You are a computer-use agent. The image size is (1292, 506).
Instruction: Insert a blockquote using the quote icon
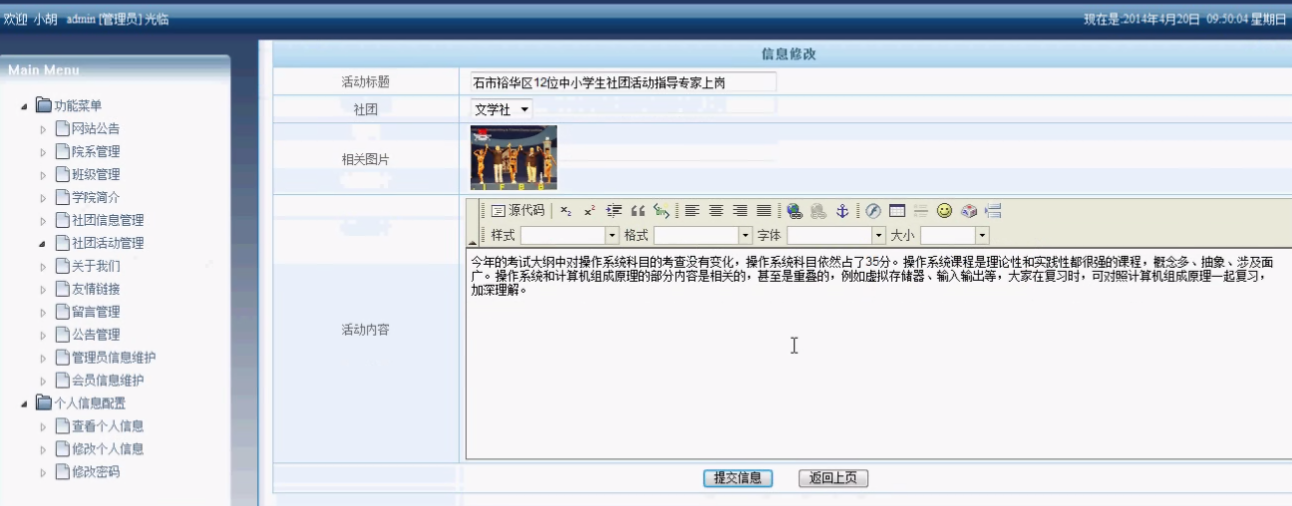tap(637, 211)
